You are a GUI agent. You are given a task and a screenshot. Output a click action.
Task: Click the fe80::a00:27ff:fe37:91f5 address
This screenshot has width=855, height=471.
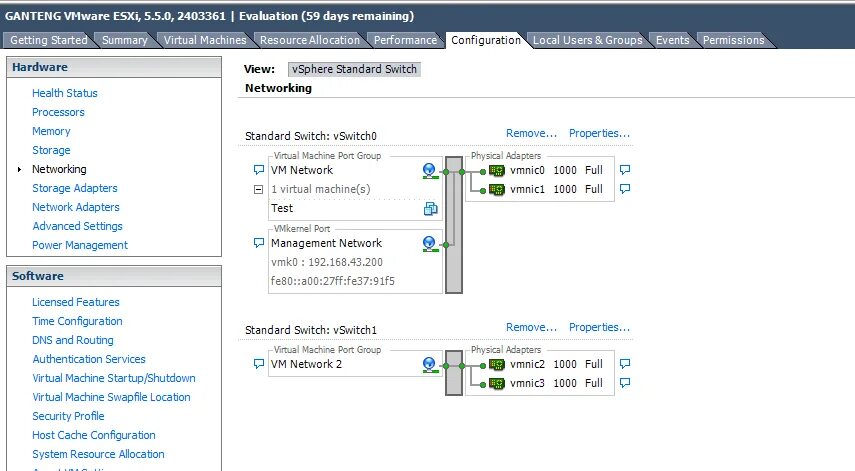(x=333, y=282)
